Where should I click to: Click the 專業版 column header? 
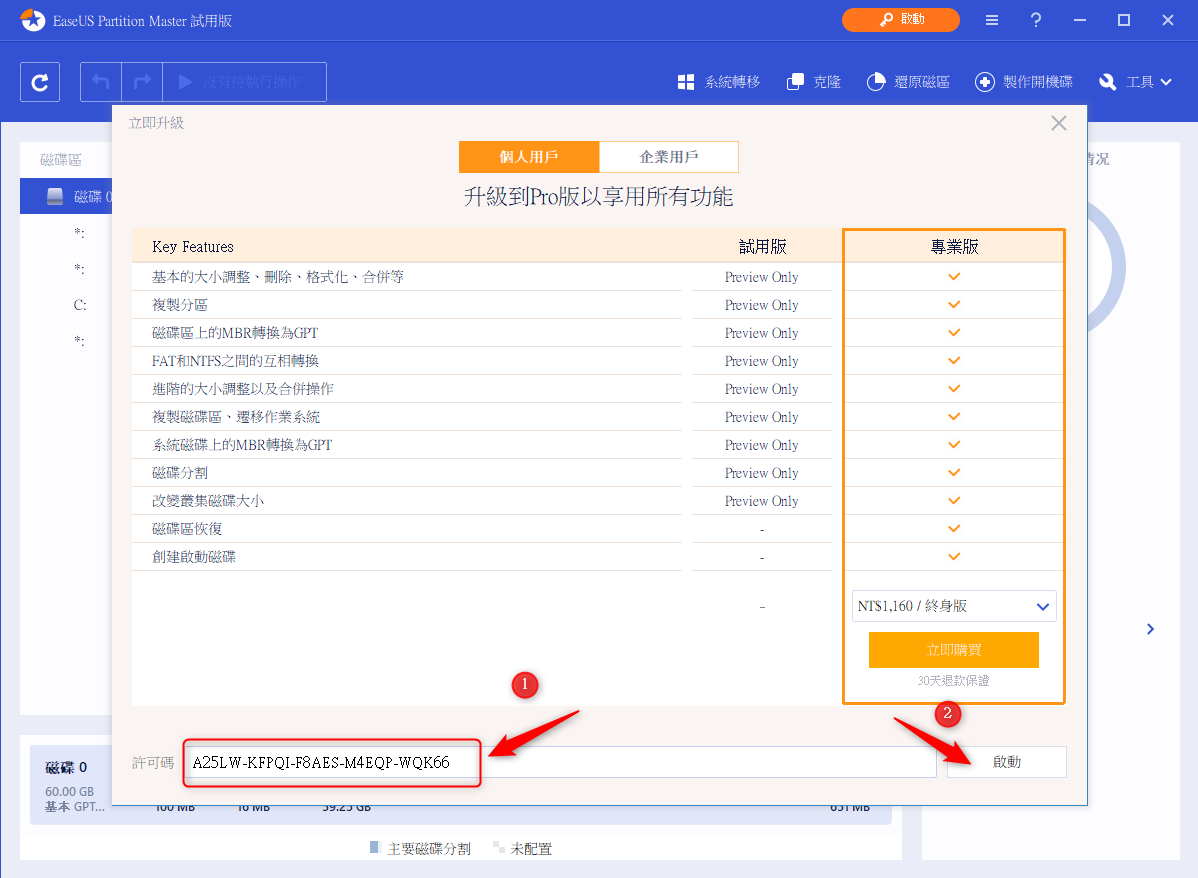pos(954,247)
